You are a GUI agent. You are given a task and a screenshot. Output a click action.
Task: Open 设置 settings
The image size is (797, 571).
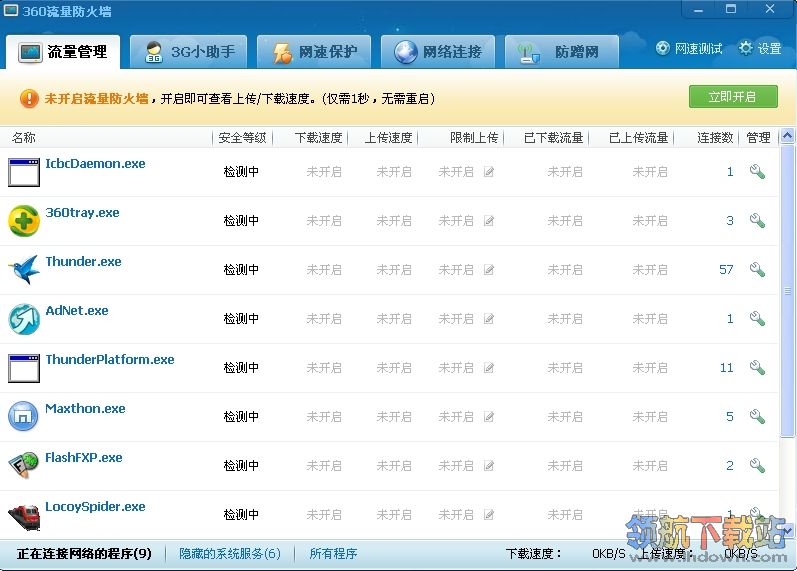(x=760, y=49)
